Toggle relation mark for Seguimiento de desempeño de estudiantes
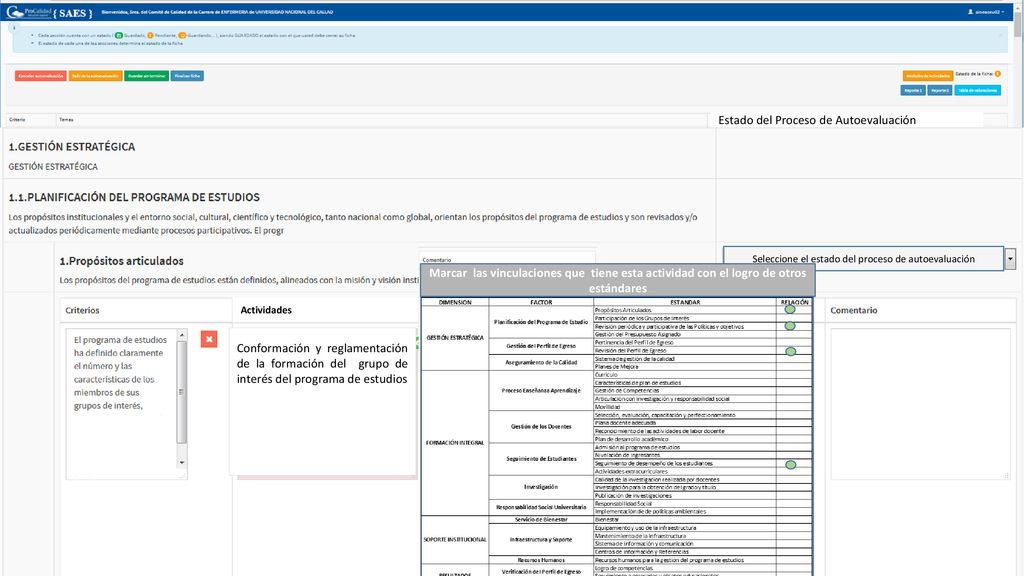The width and height of the screenshot is (1024, 576). [x=790, y=464]
